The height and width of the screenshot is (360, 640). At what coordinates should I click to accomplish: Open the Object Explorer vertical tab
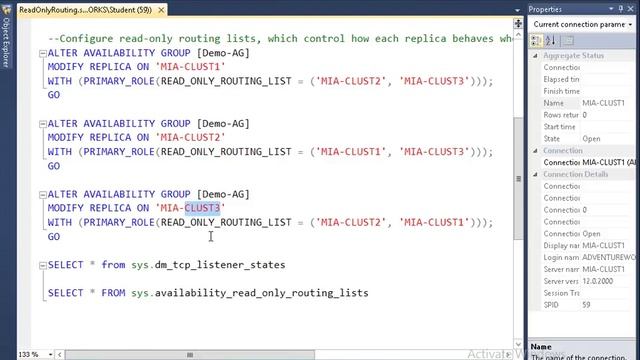click(x=6, y=42)
